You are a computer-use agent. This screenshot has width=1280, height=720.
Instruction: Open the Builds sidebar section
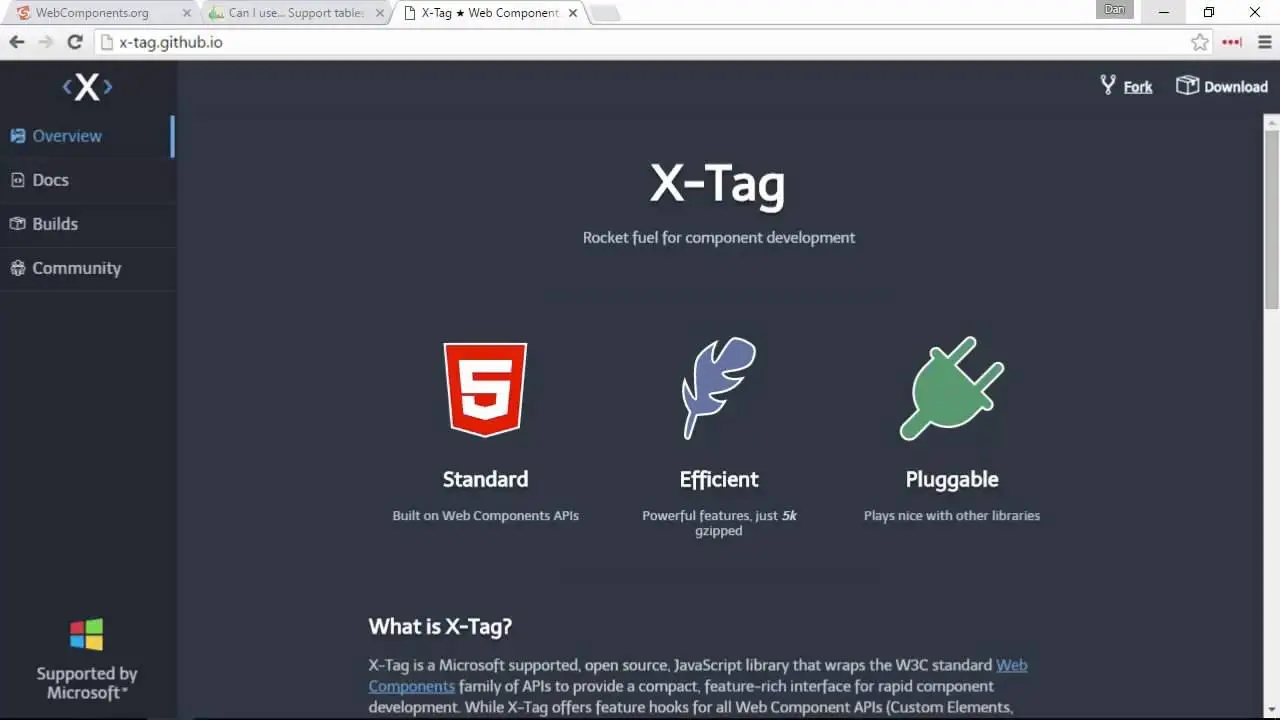[x=87, y=224]
